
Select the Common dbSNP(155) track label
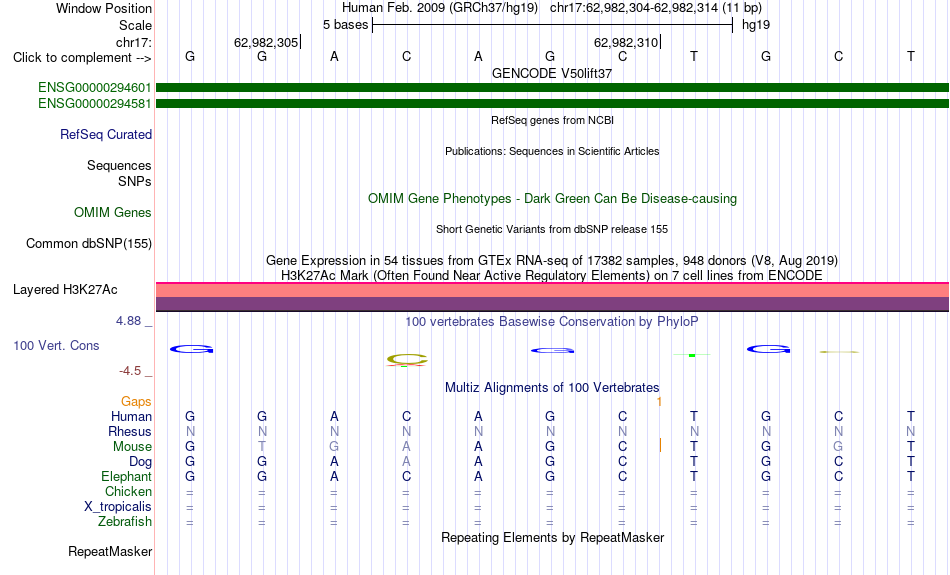88,244
